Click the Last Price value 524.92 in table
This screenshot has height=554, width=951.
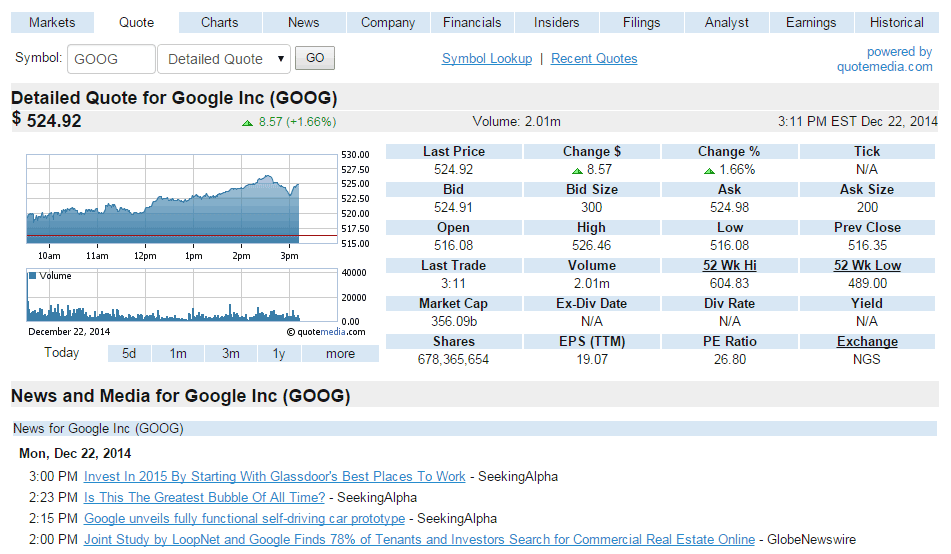(x=454, y=169)
